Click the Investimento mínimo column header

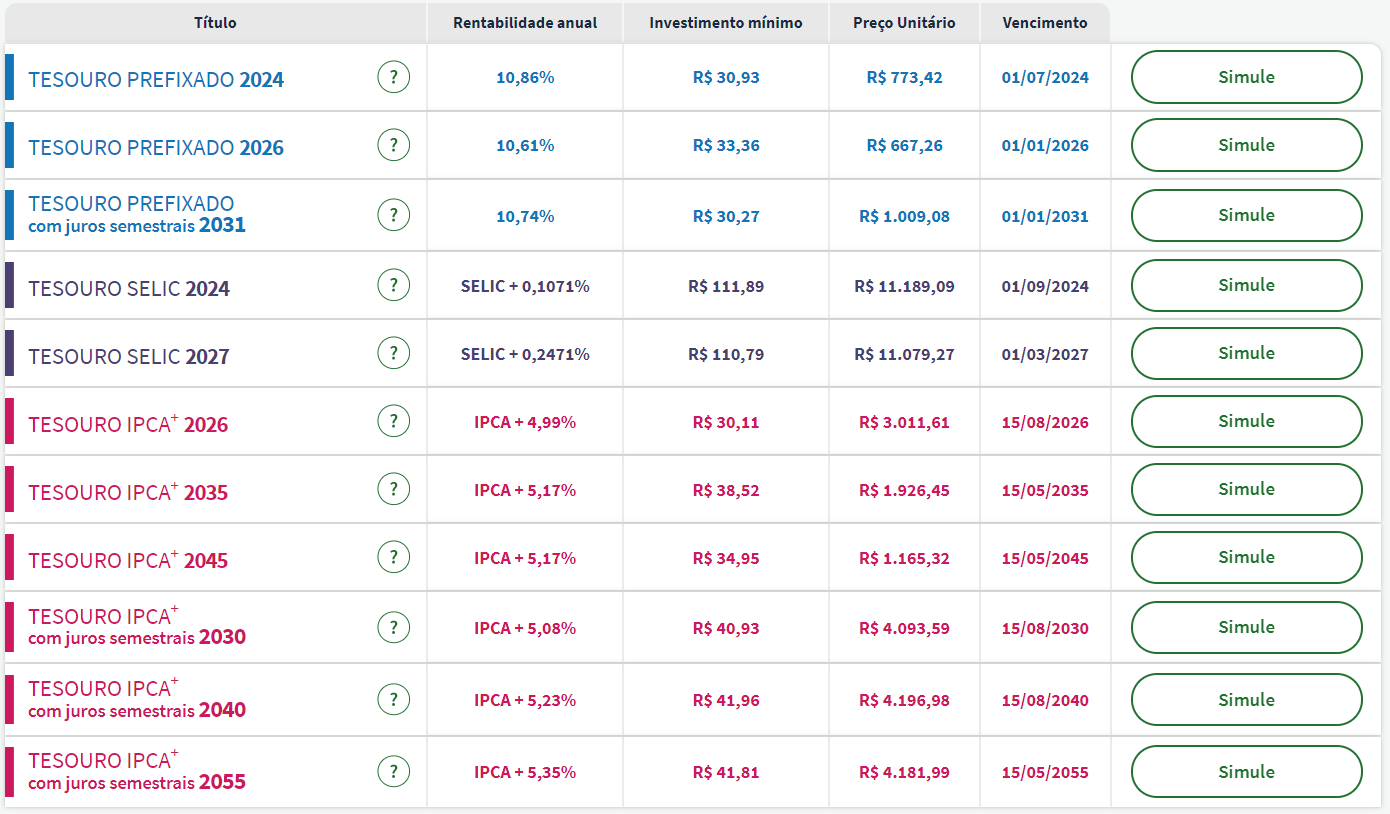click(725, 23)
